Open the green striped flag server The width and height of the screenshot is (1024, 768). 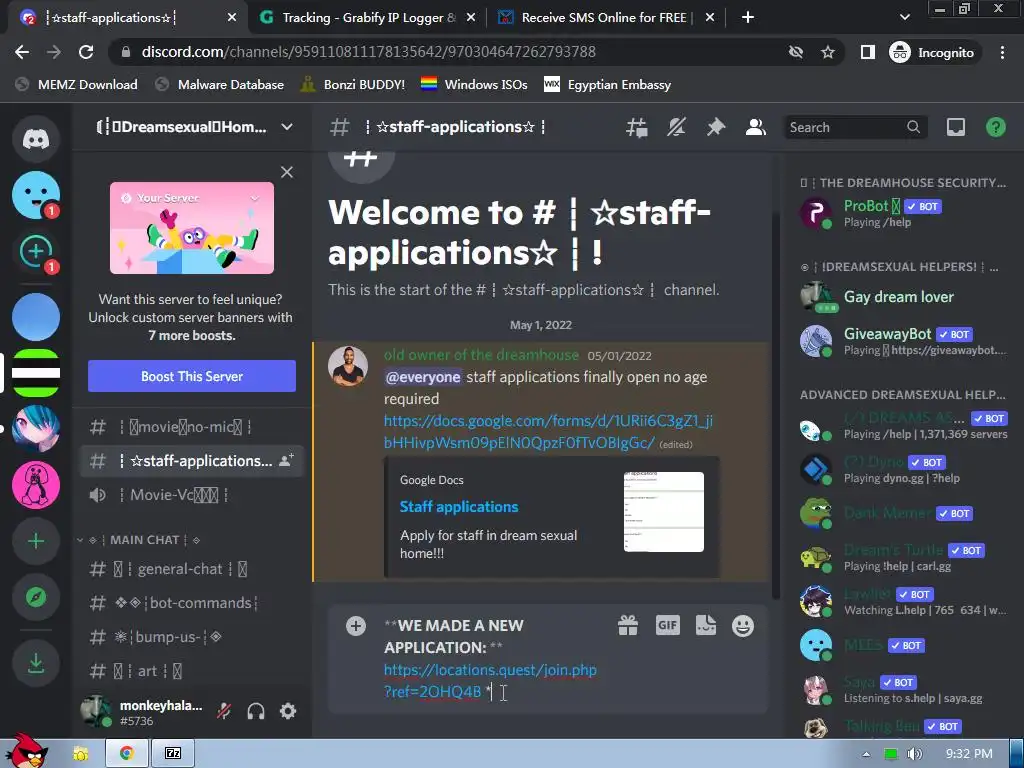coord(36,373)
